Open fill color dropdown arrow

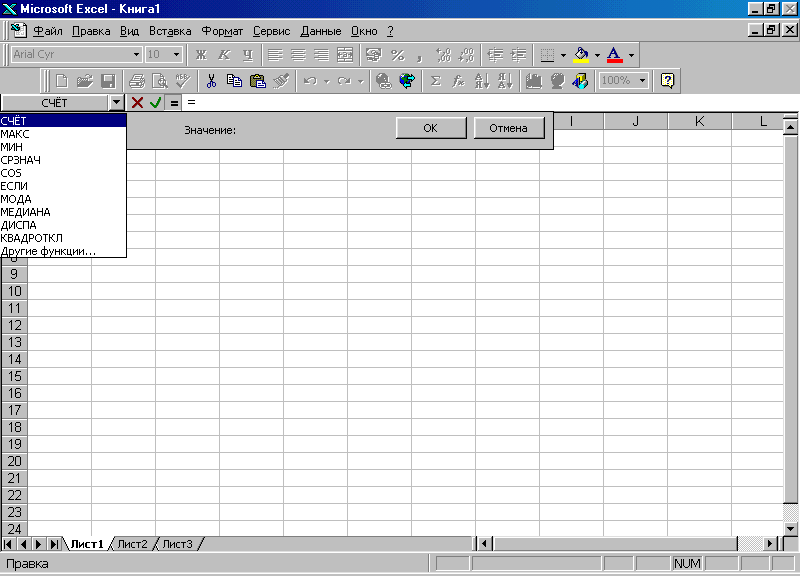point(597,55)
